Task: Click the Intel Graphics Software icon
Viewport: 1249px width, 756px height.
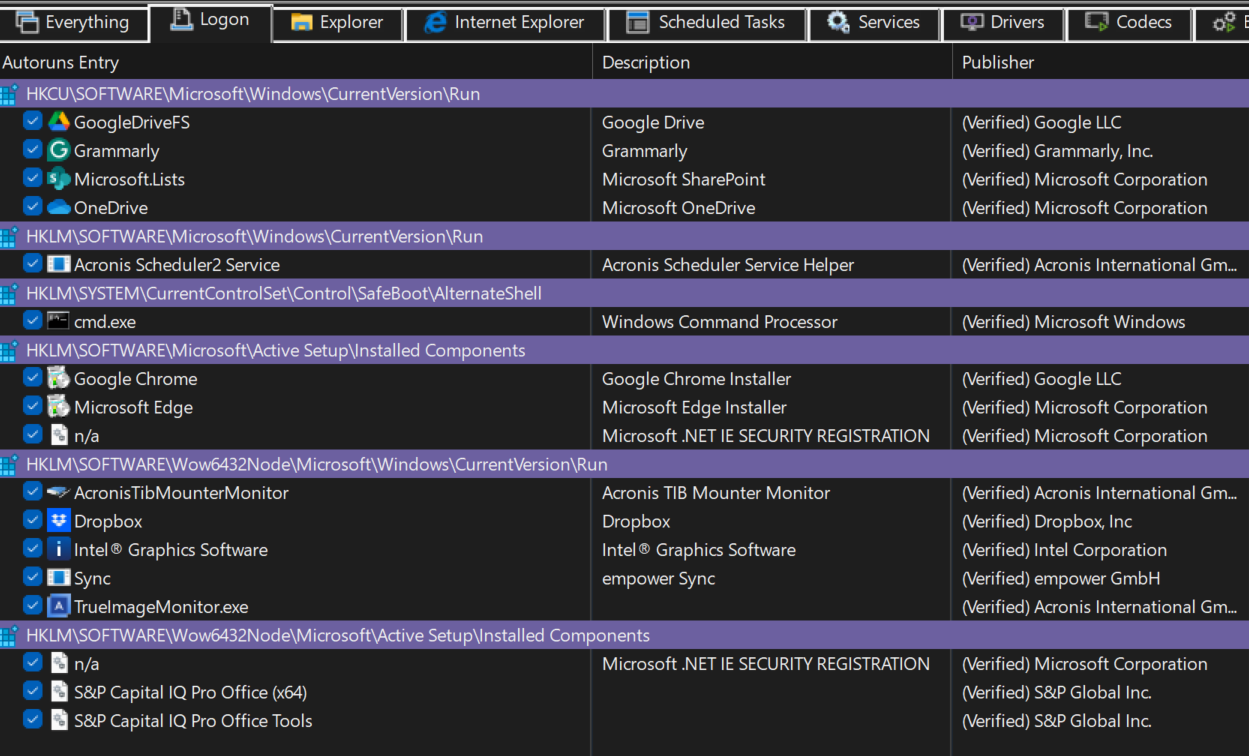Action: point(58,550)
